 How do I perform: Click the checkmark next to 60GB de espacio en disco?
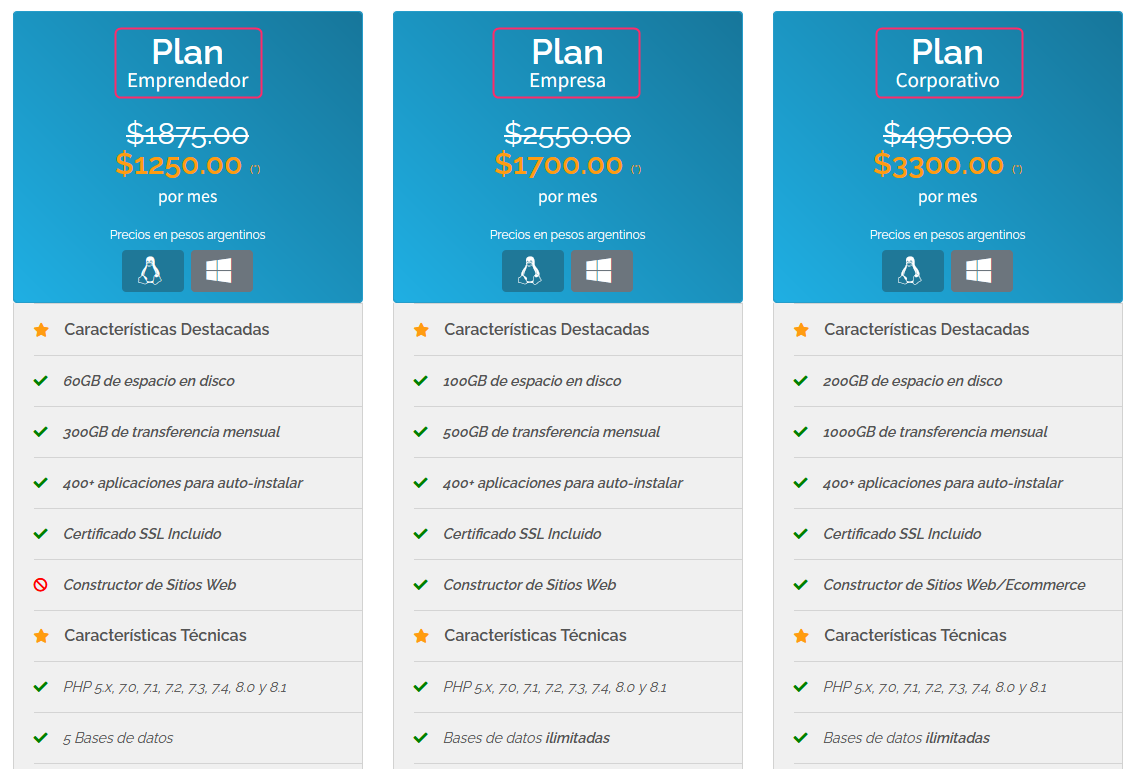pyautogui.click(x=41, y=381)
